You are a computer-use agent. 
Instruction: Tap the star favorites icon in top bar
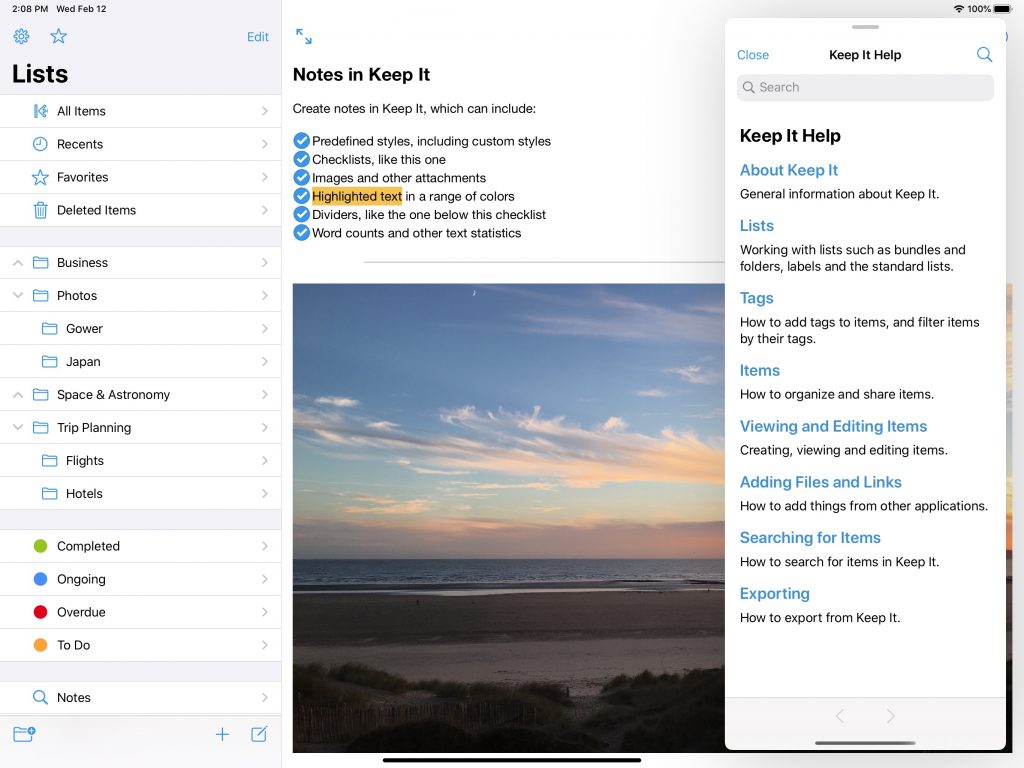click(59, 37)
